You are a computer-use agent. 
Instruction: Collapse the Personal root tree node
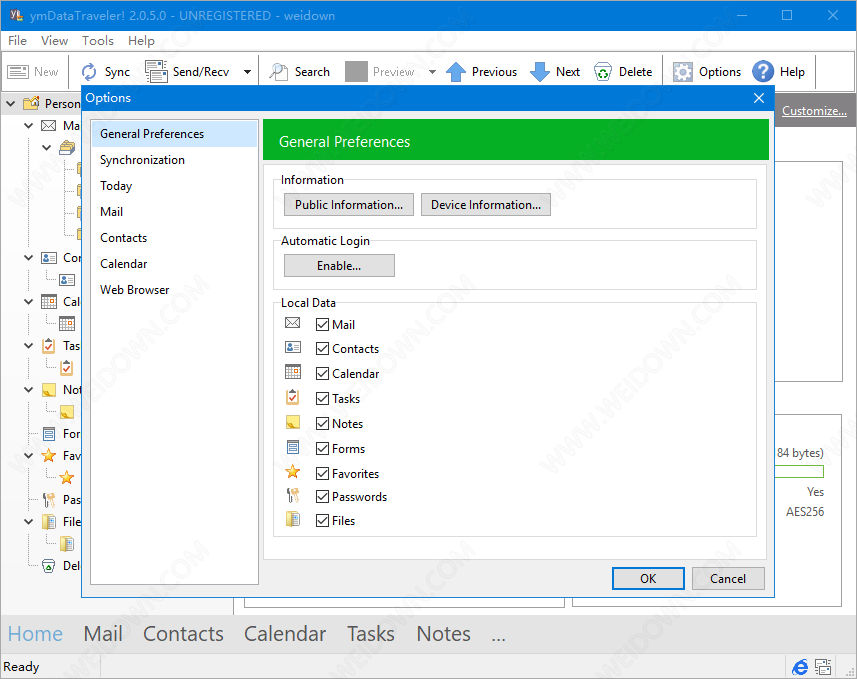tap(10, 103)
